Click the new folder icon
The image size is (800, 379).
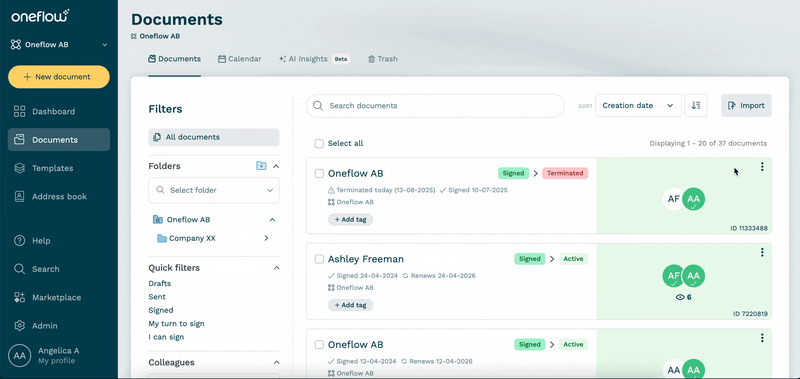coord(261,166)
